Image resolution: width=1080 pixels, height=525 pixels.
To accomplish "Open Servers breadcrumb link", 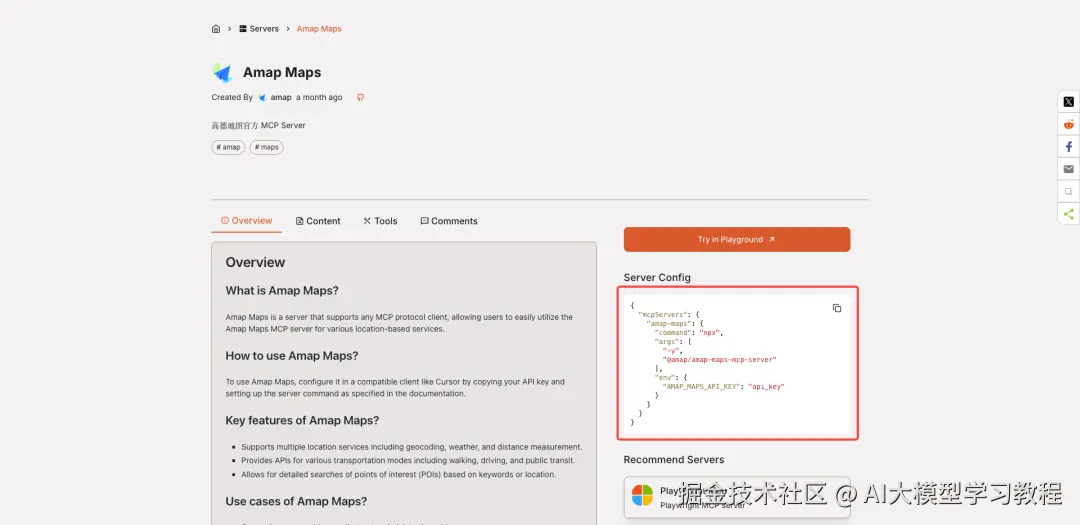I will [x=259, y=29].
